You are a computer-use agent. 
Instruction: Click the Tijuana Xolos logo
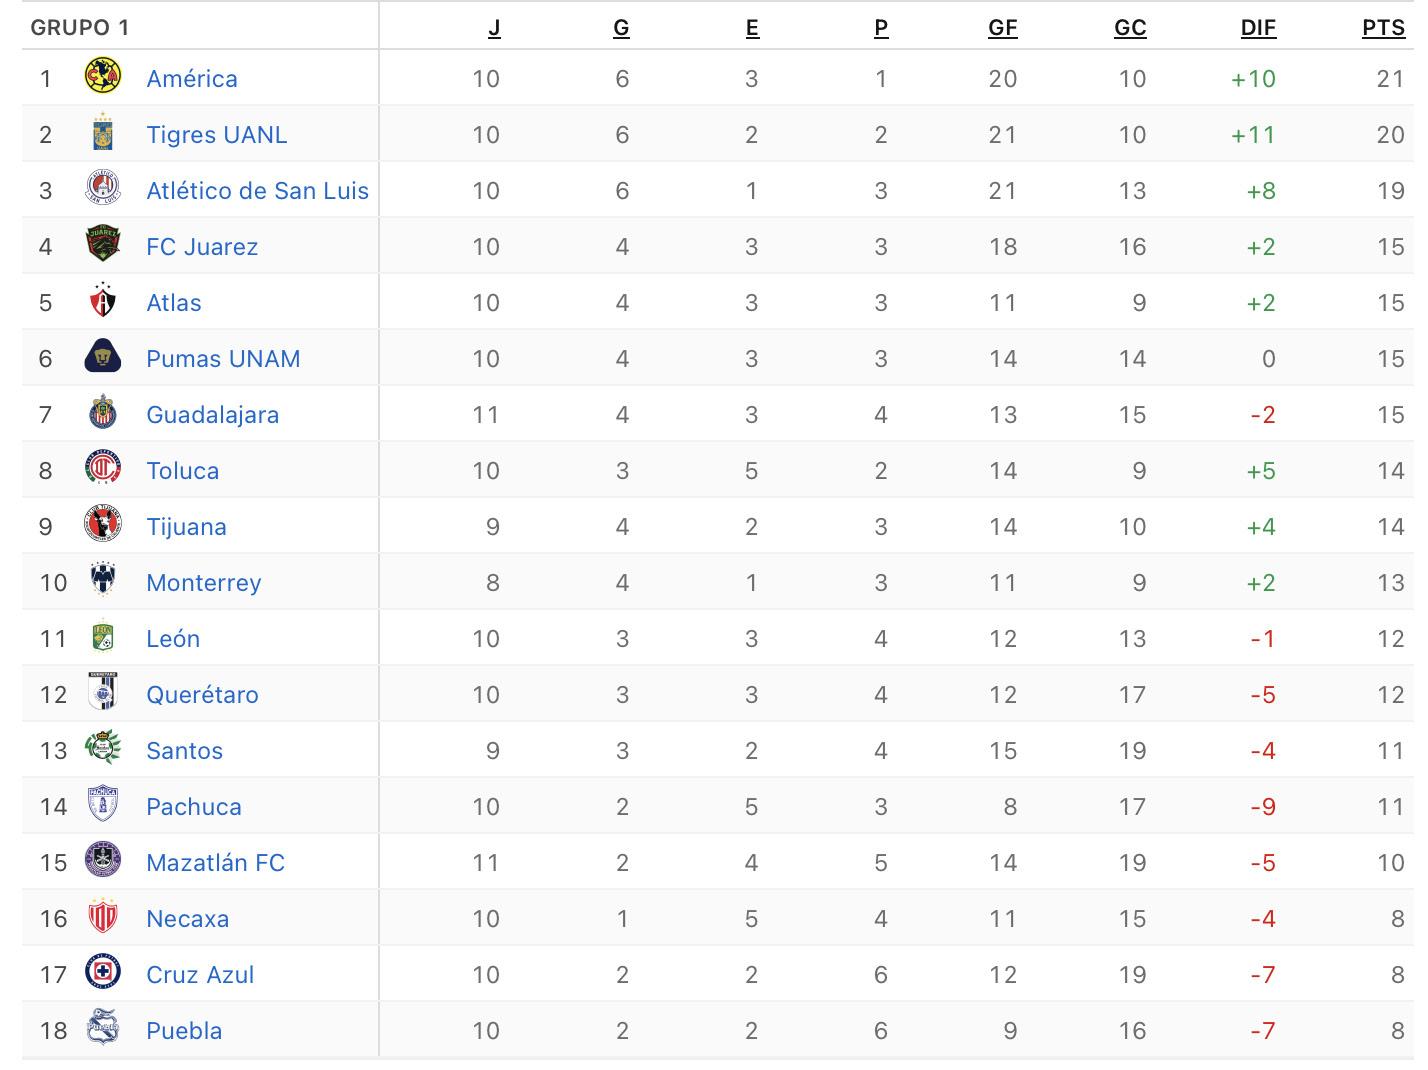pos(103,526)
